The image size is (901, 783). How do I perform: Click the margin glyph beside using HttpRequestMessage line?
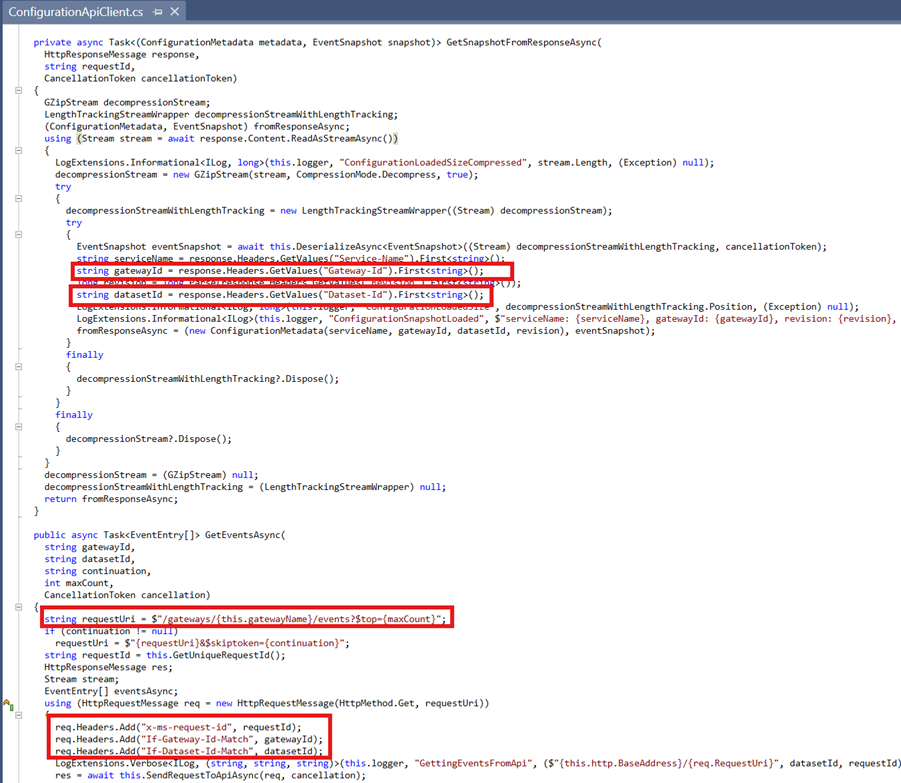(x=7, y=704)
